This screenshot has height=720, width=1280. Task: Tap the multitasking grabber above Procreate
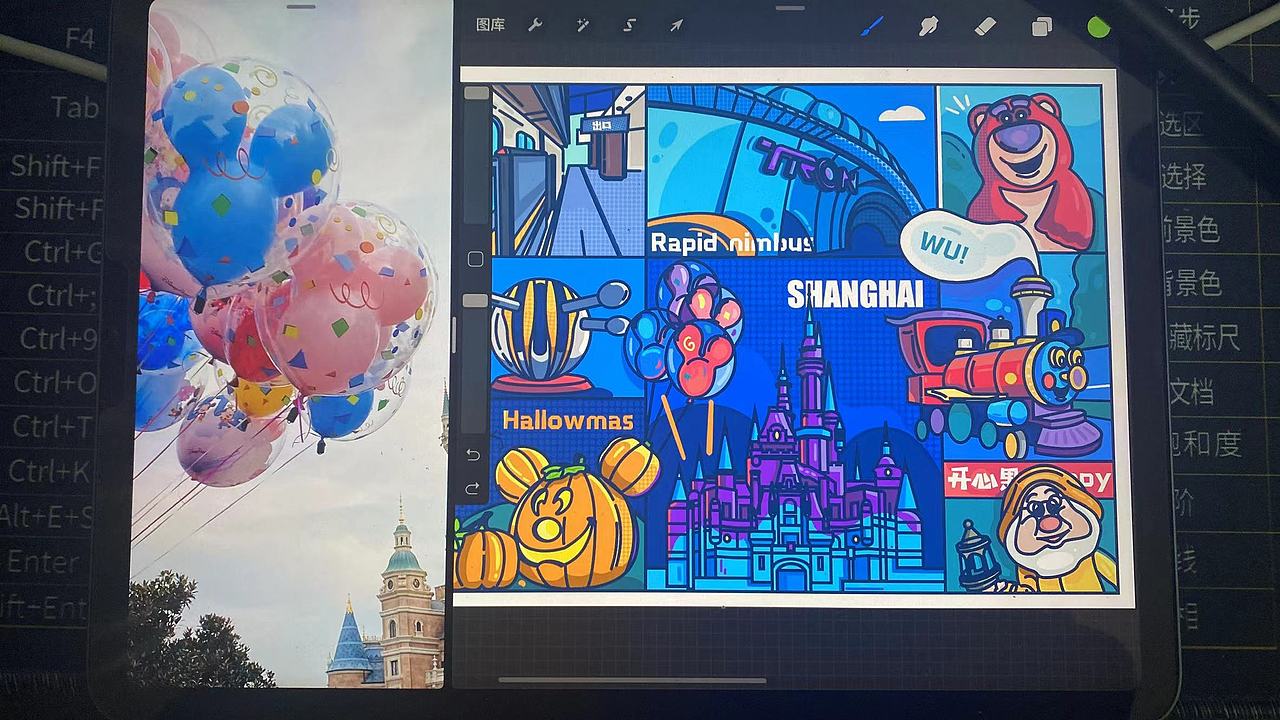tap(790, 7)
